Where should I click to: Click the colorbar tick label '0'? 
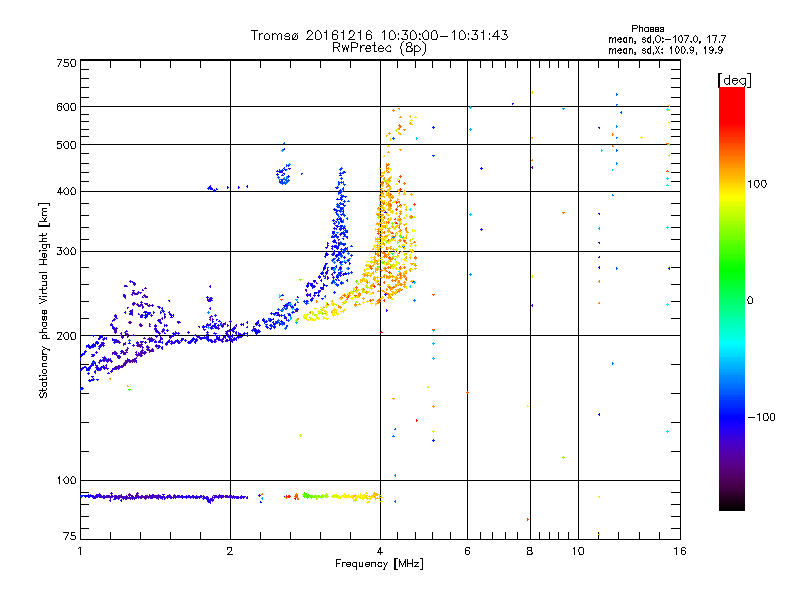(750, 301)
